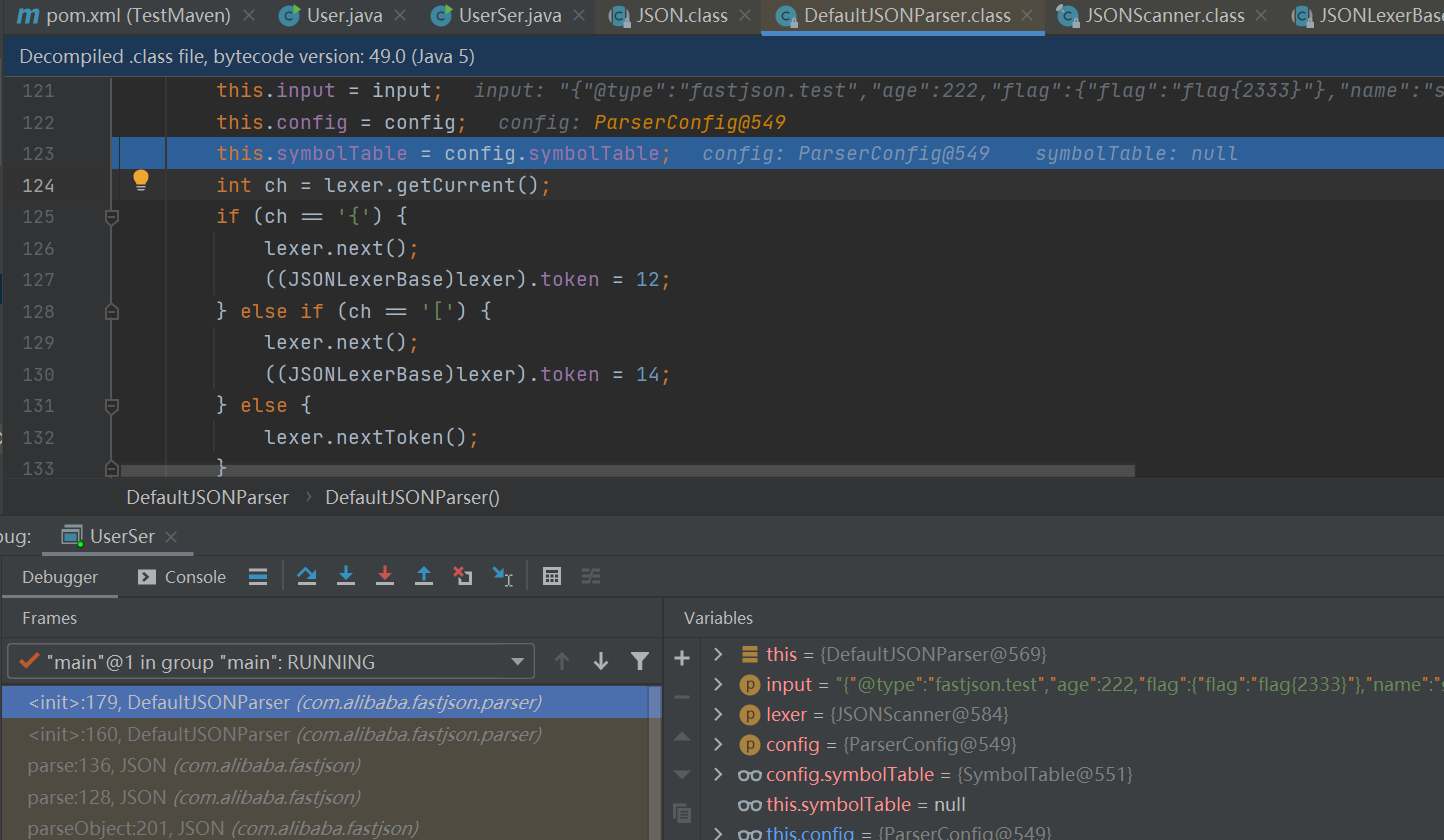The width and height of the screenshot is (1444, 840).
Task: Close the JSONScanner.class editor tab
Action: tap(1263, 16)
